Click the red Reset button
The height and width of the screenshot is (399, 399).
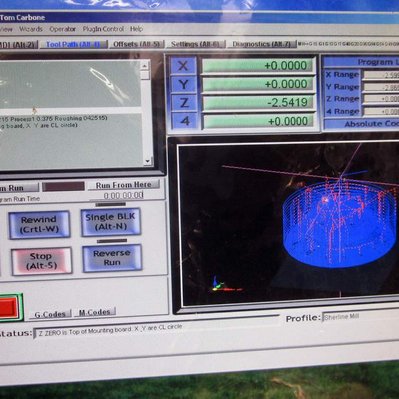tap(9, 307)
